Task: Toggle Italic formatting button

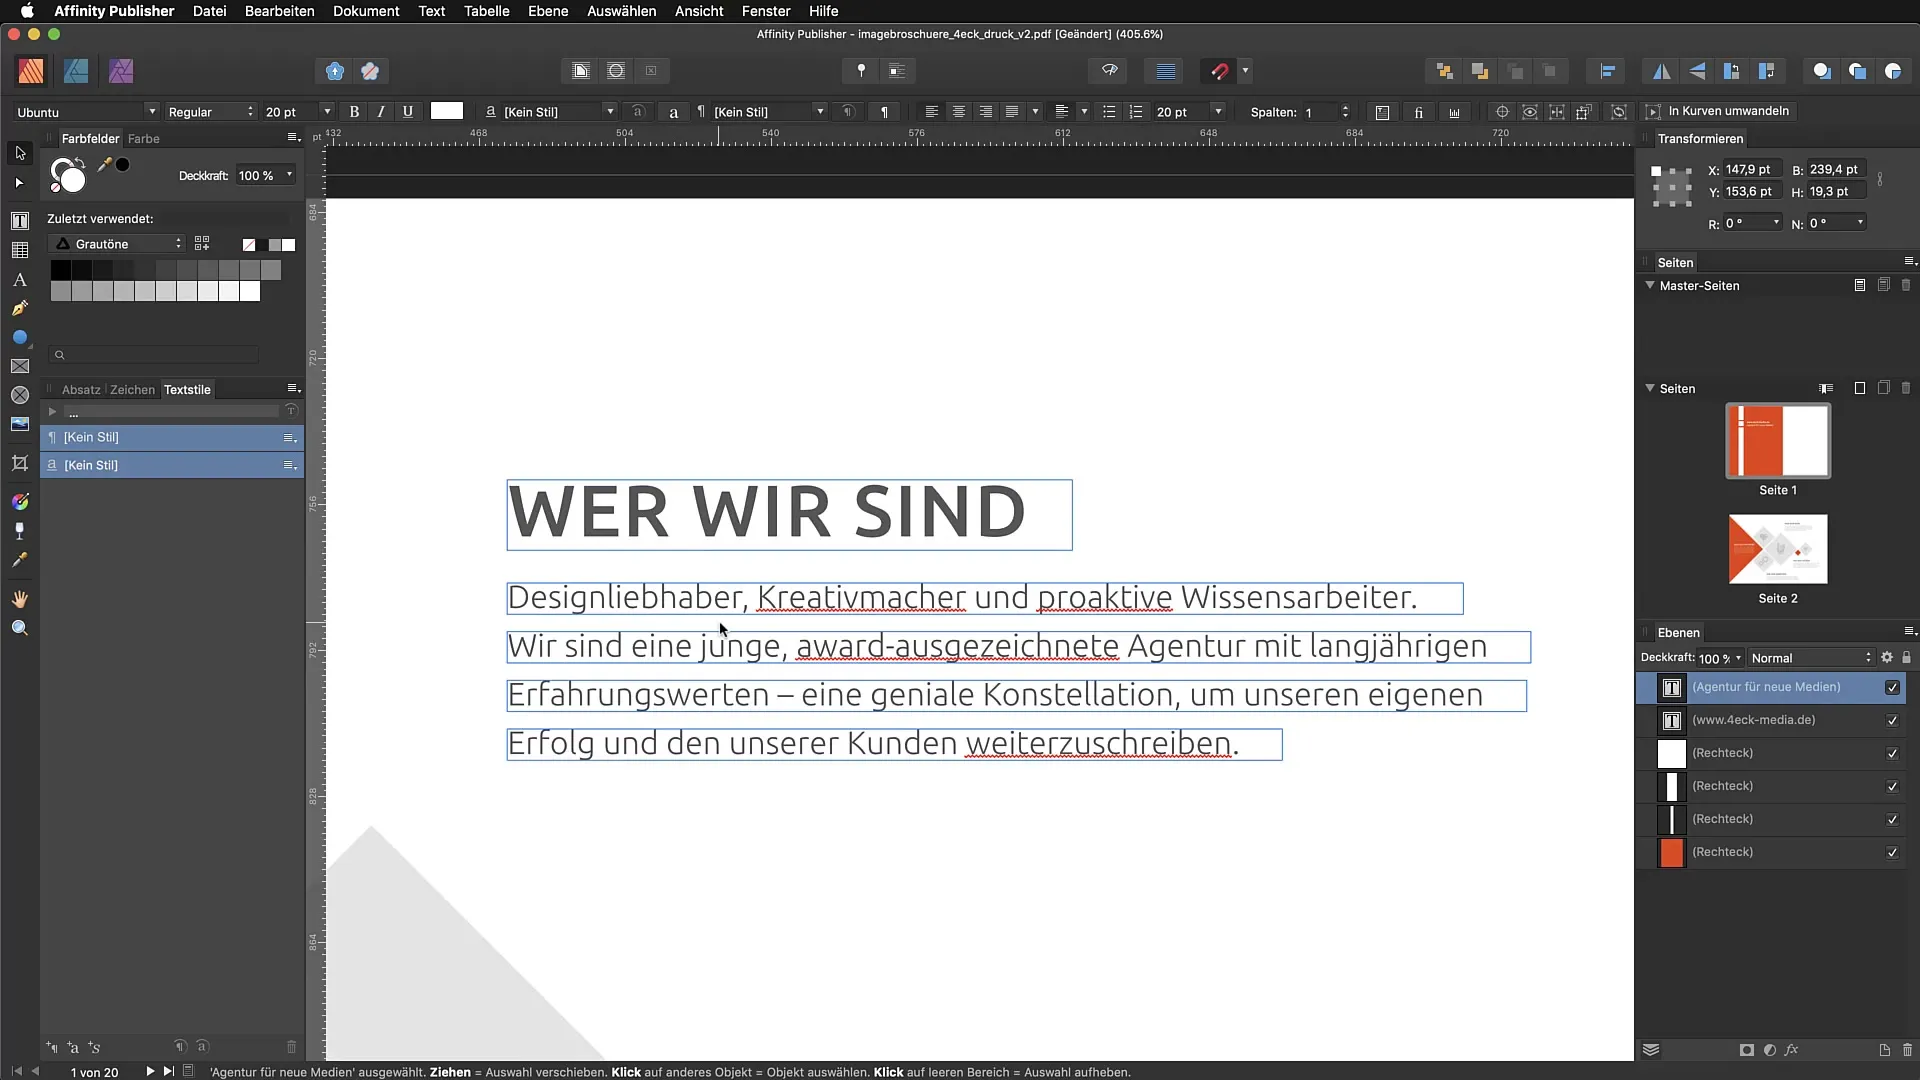Action: point(381,112)
